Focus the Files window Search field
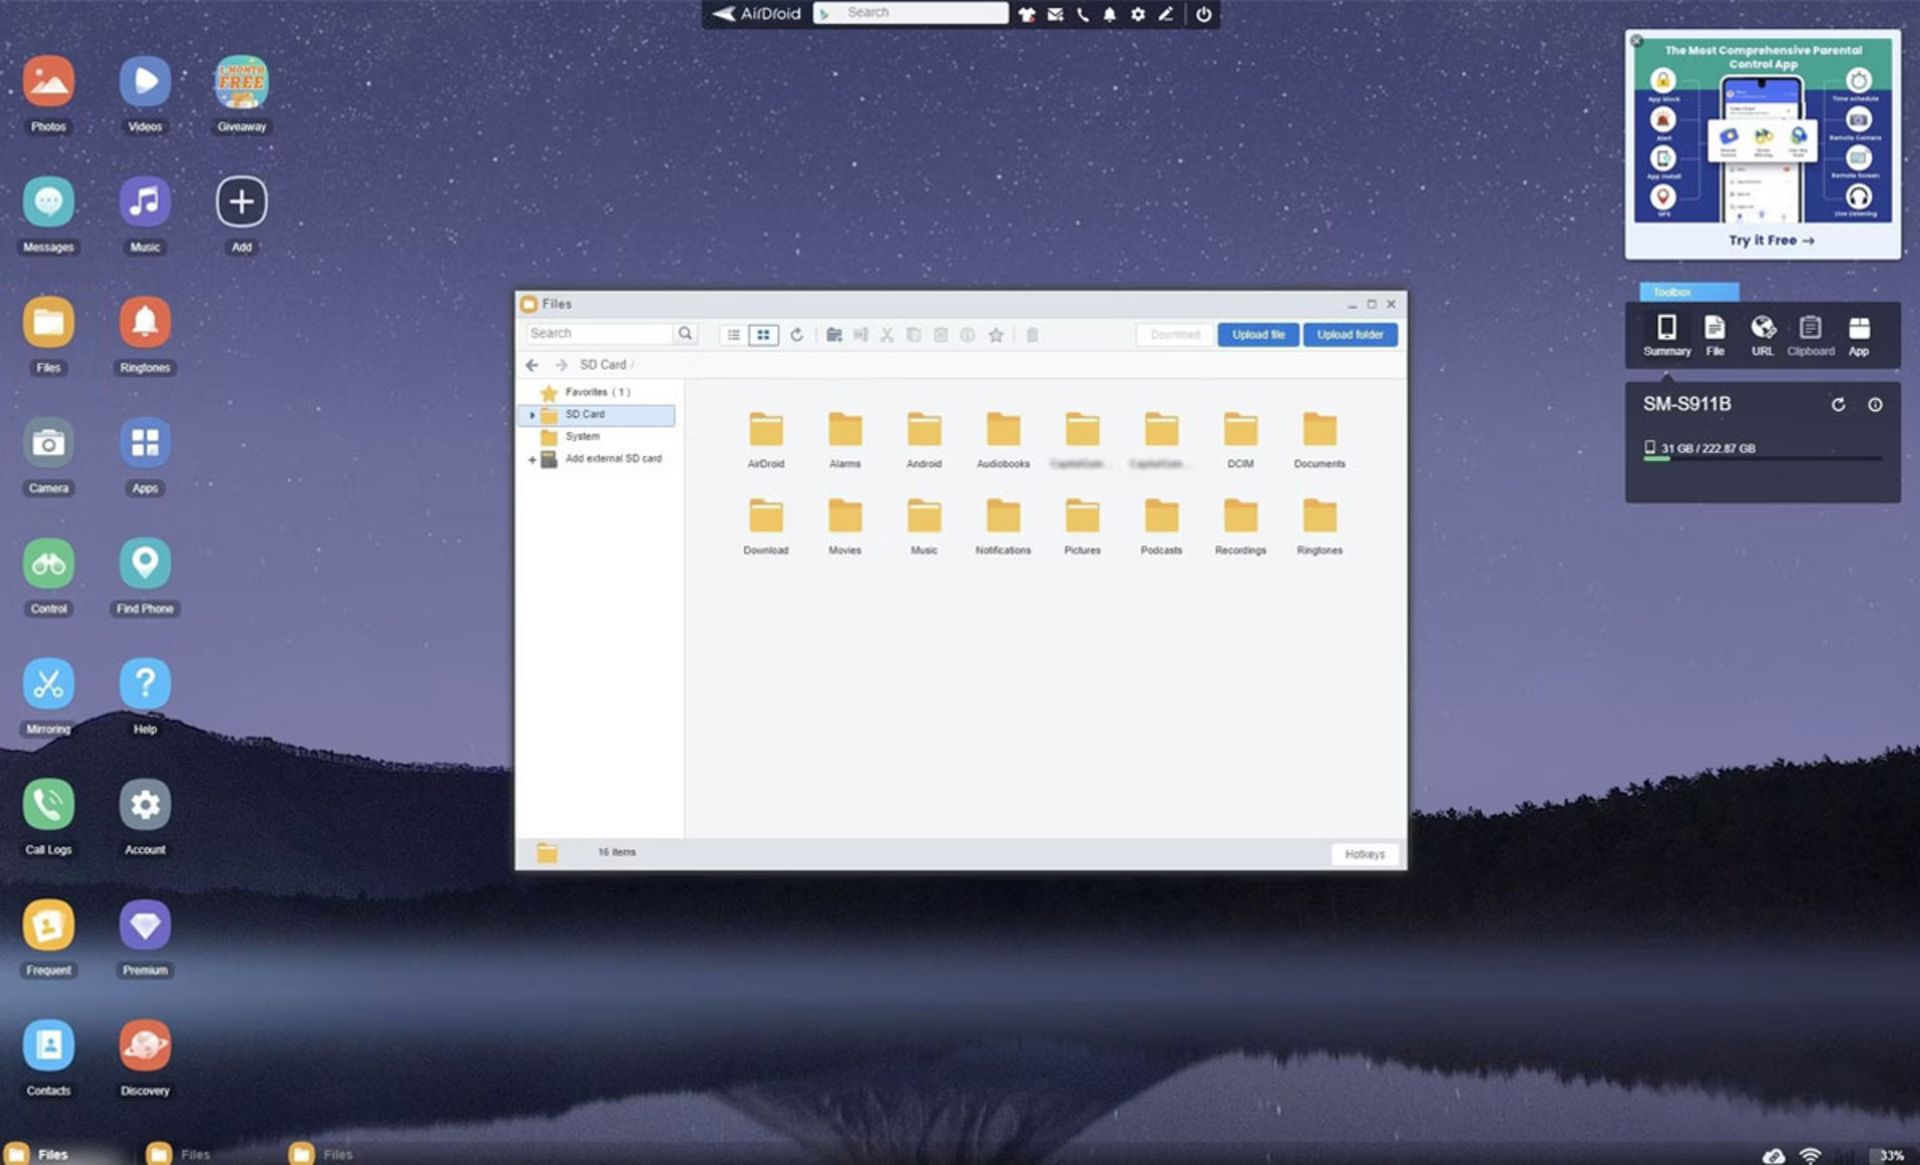 click(599, 333)
